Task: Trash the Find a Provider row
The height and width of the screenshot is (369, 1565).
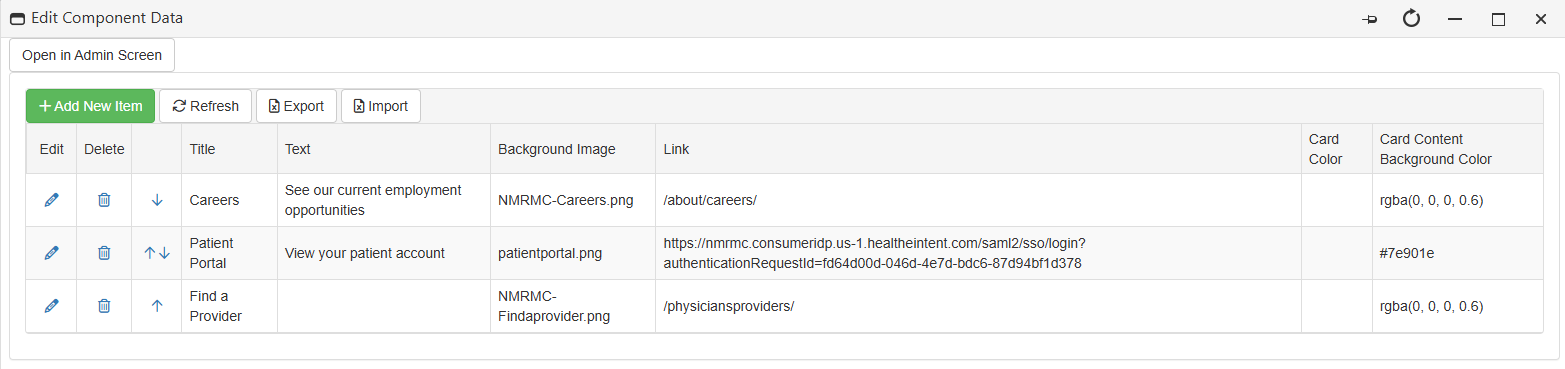Action: click(x=104, y=306)
